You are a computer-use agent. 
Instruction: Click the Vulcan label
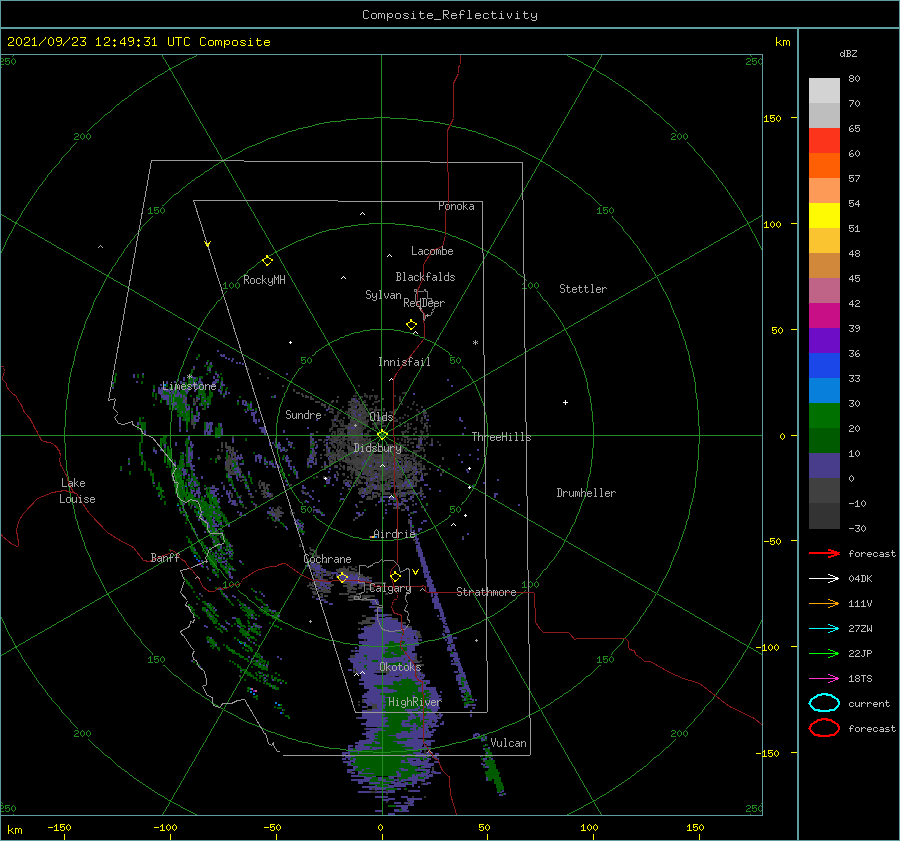[509, 743]
